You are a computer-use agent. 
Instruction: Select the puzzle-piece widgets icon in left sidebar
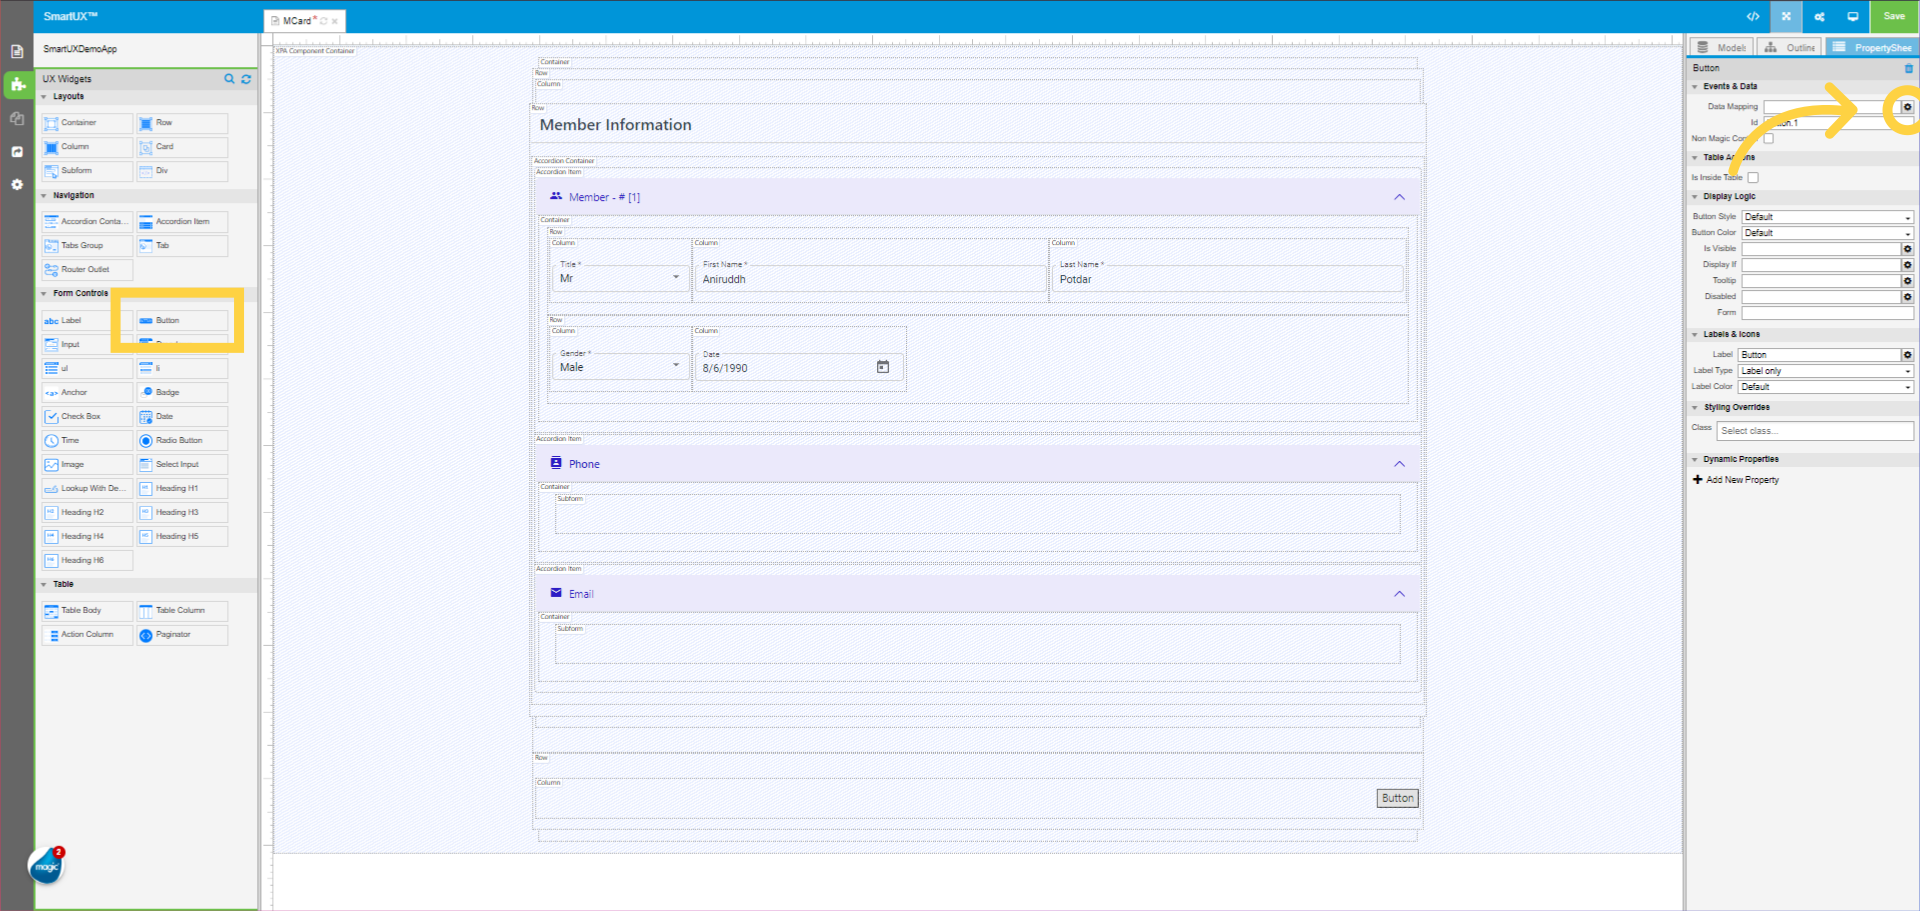(x=17, y=85)
